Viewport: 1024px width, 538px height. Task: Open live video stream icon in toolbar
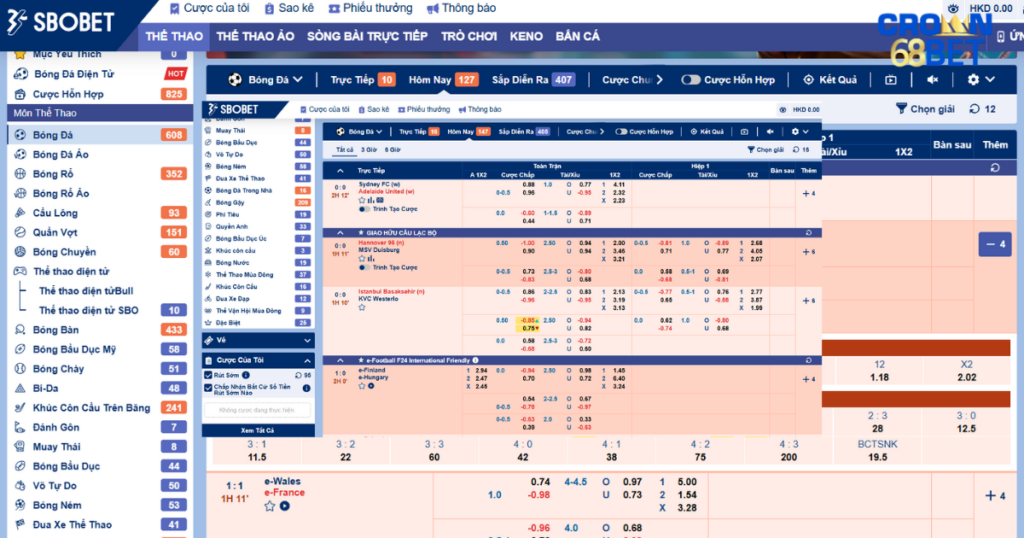891,80
